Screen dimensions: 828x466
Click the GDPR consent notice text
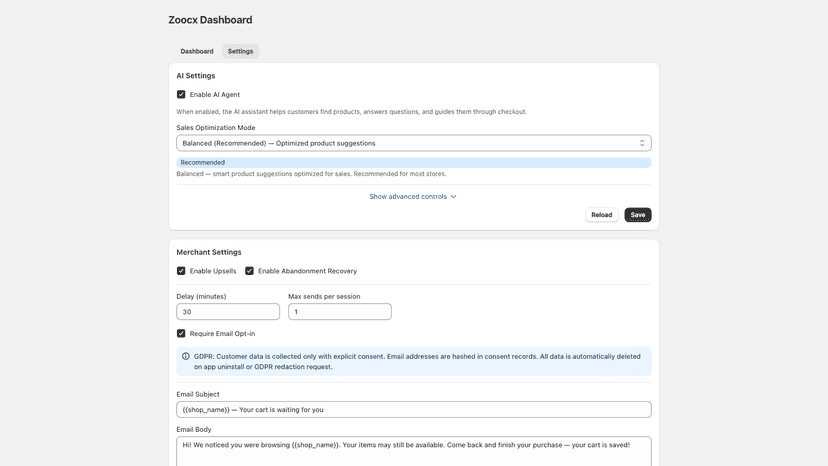tap(417, 361)
